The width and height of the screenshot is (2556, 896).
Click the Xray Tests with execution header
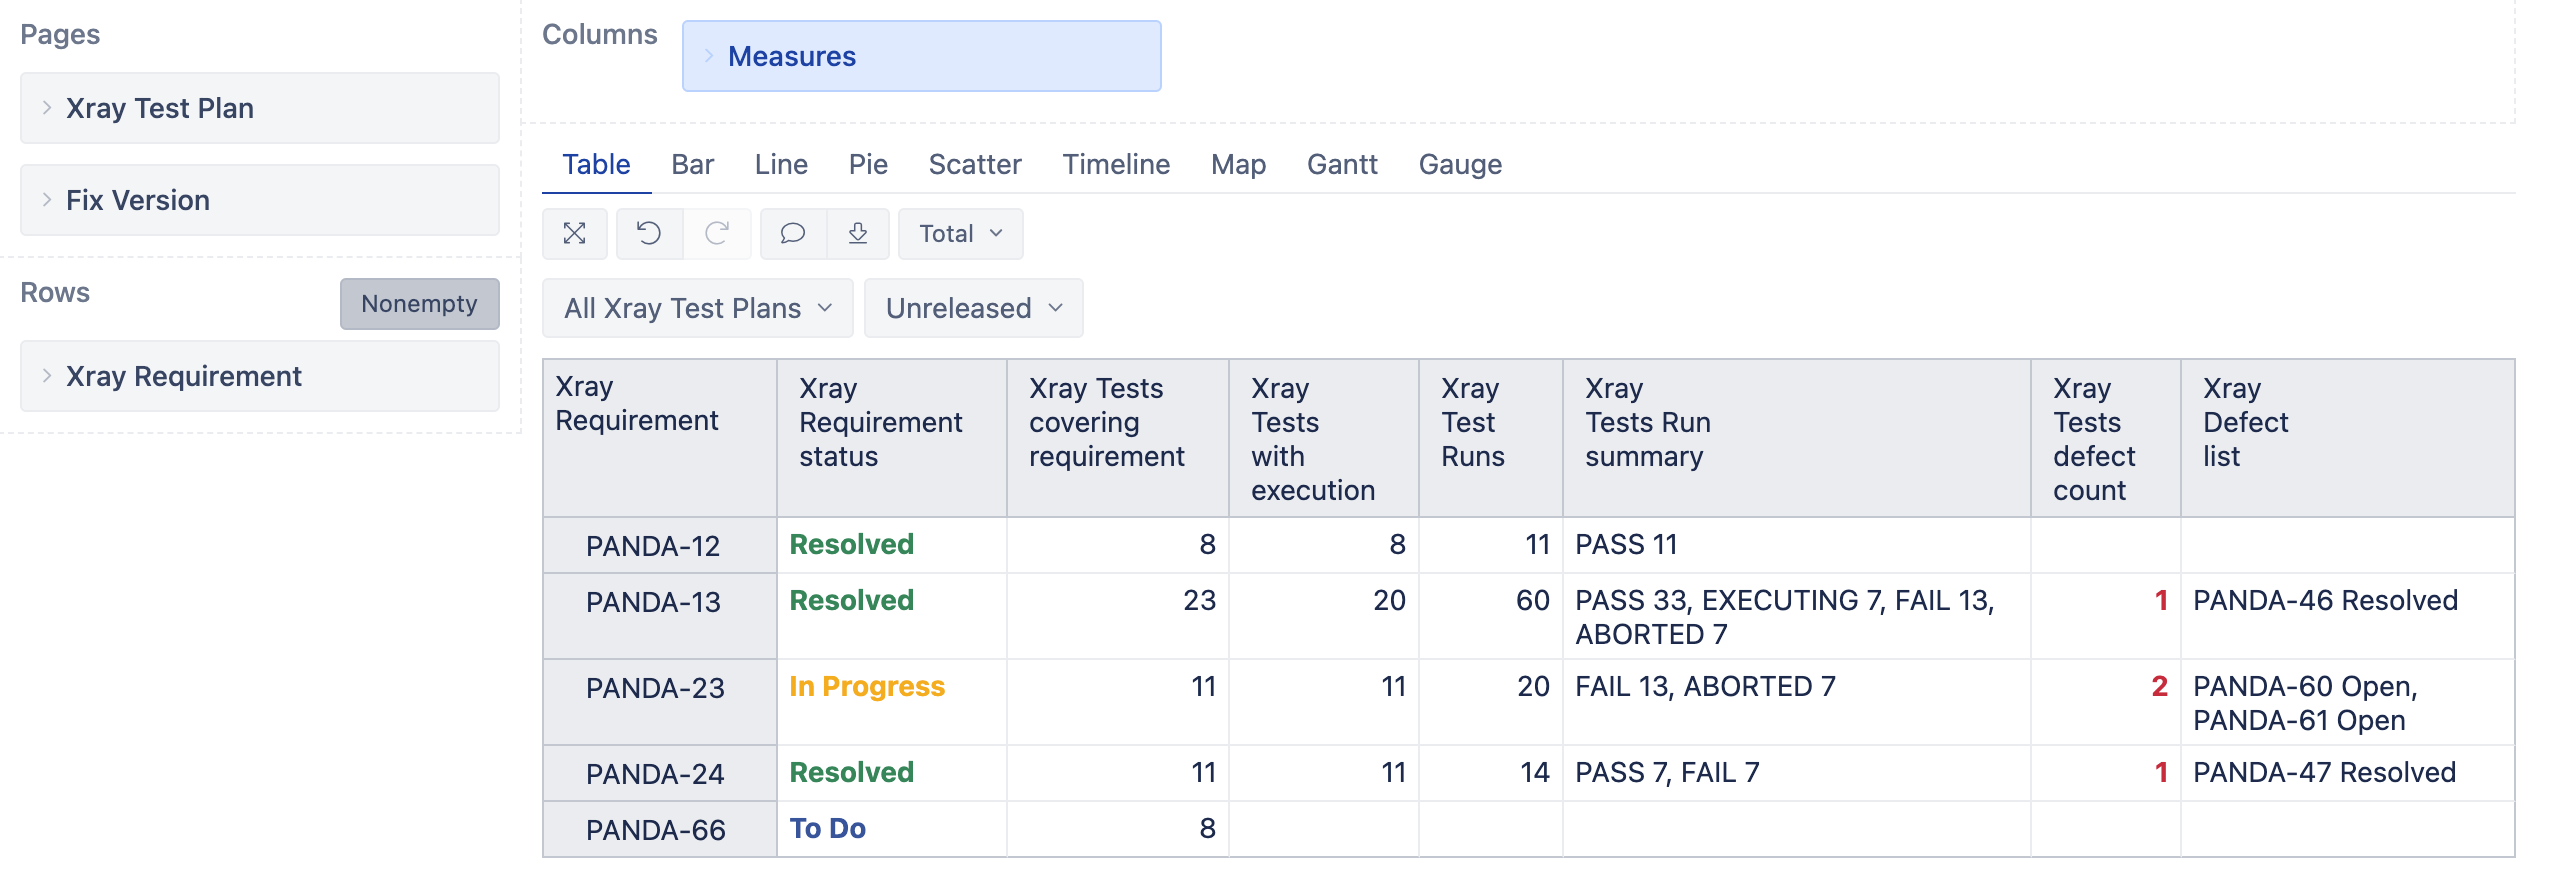click(x=1324, y=438)
